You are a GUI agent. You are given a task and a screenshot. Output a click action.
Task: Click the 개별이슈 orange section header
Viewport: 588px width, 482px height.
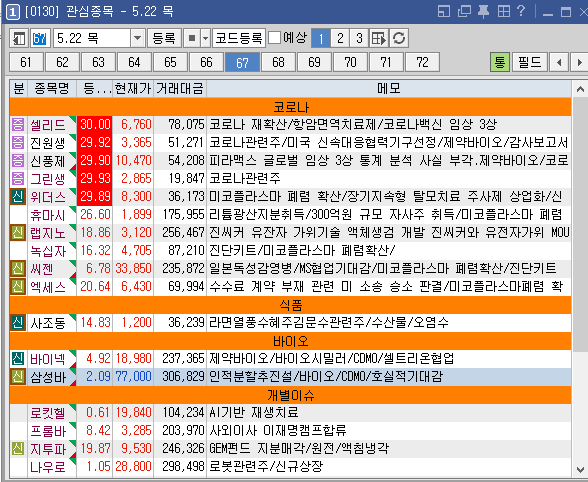point(291,395)
